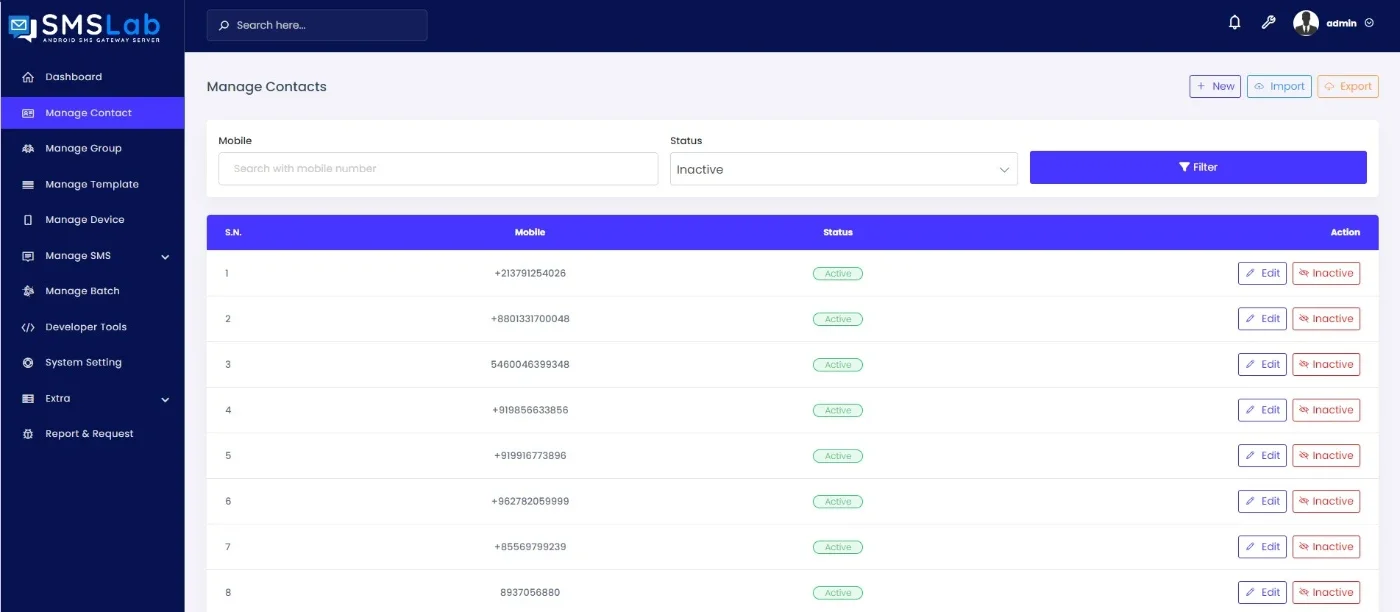
Task: Deactivate contact +962782059999 via Inactive button
Action: coord(1326,501)
